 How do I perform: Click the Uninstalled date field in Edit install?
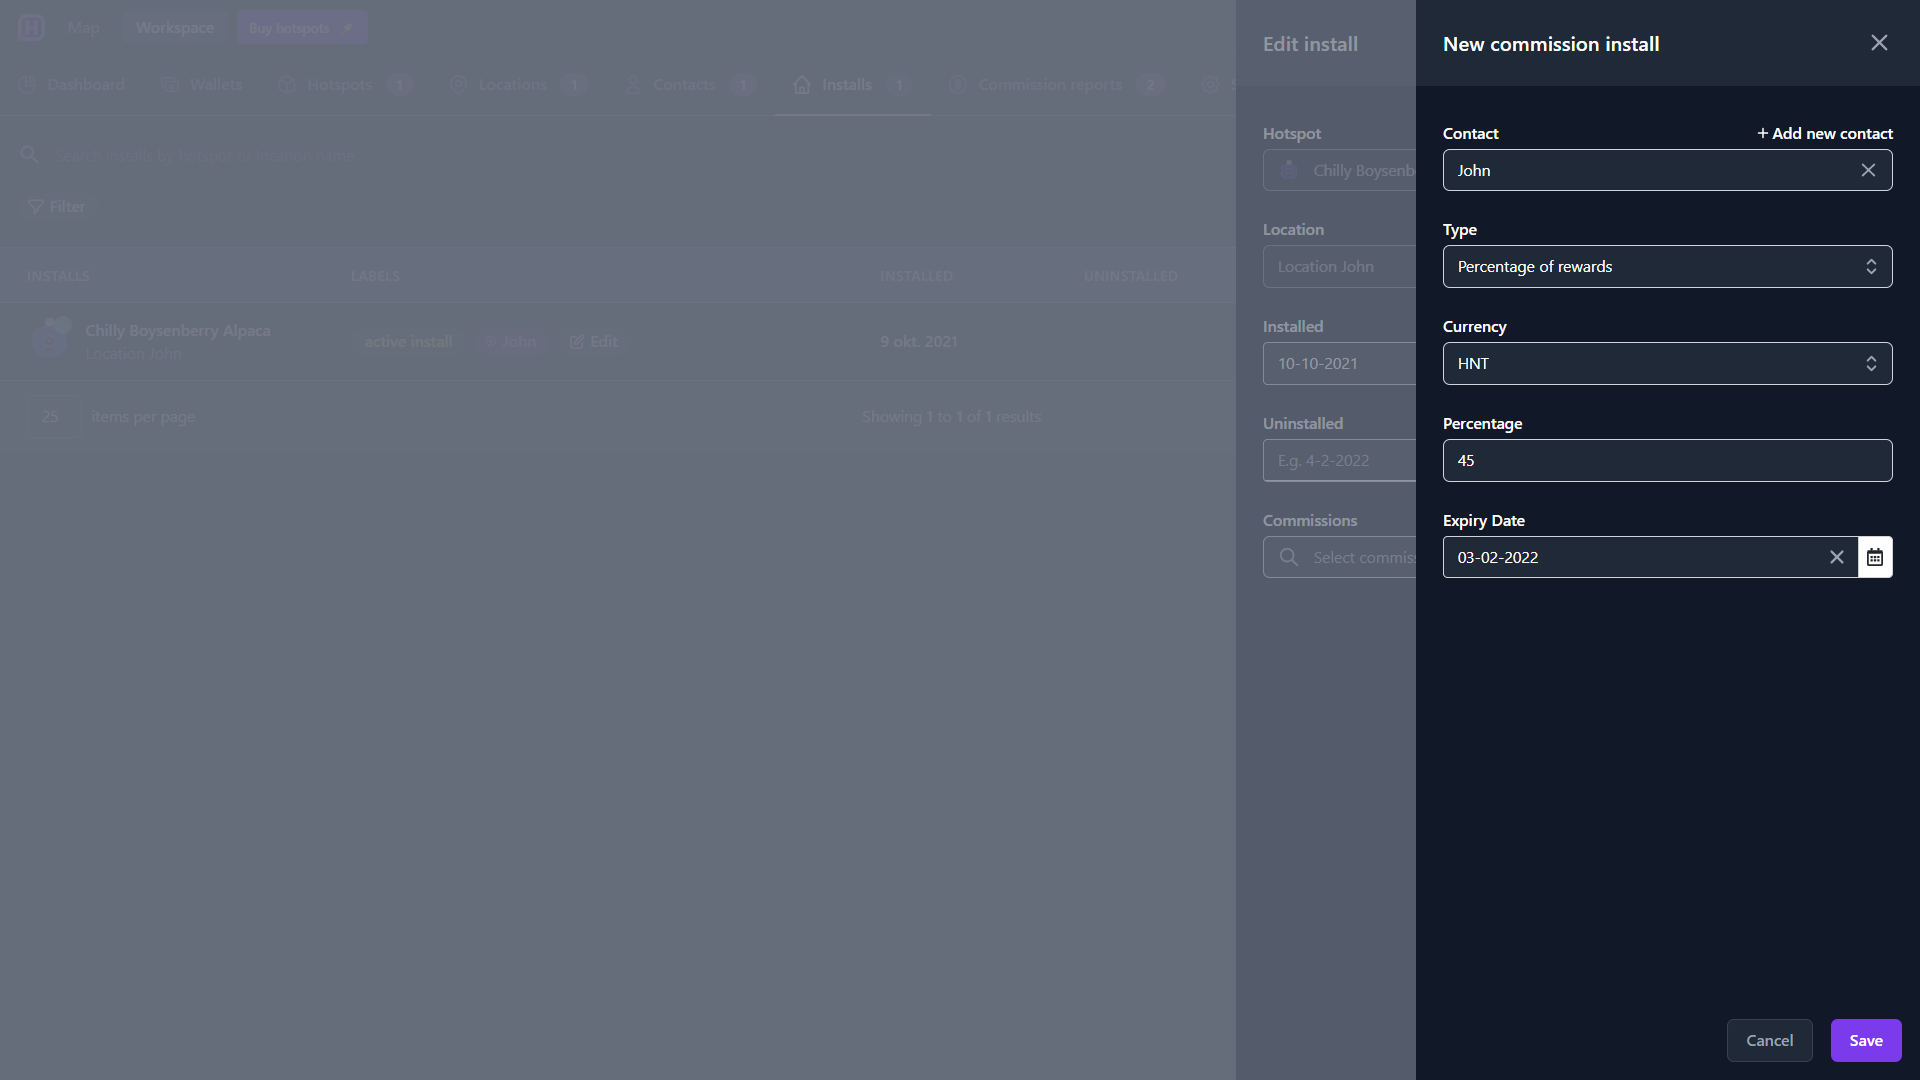tap(1339, 460)
